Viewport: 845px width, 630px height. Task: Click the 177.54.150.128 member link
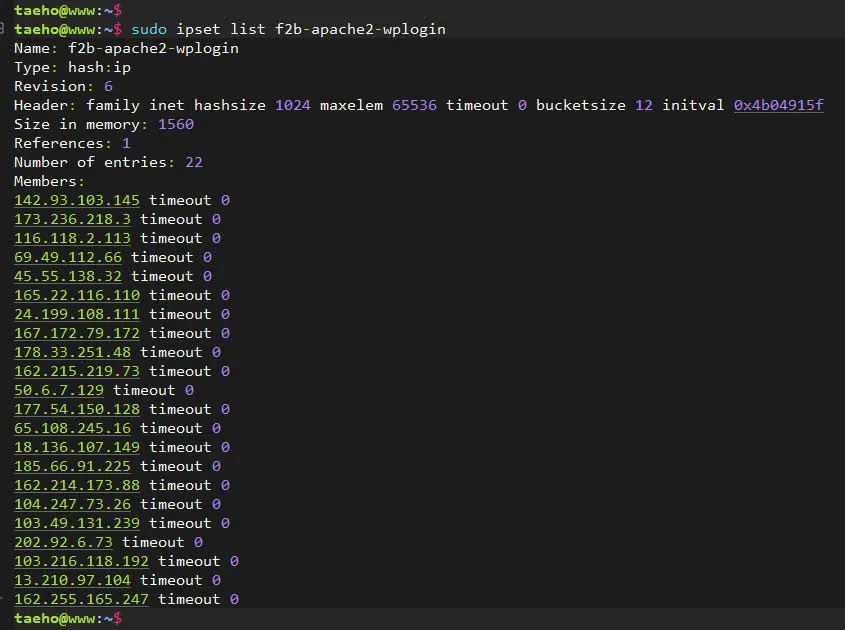coord(77,409)
